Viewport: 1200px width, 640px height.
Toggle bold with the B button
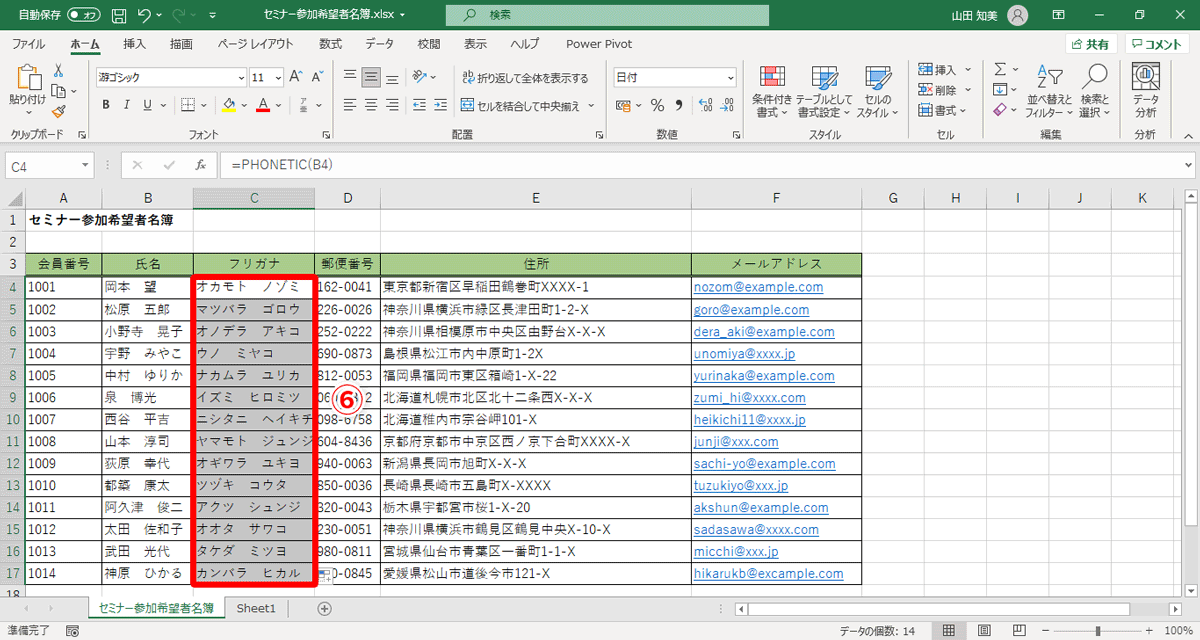click(x=106, y=104)
